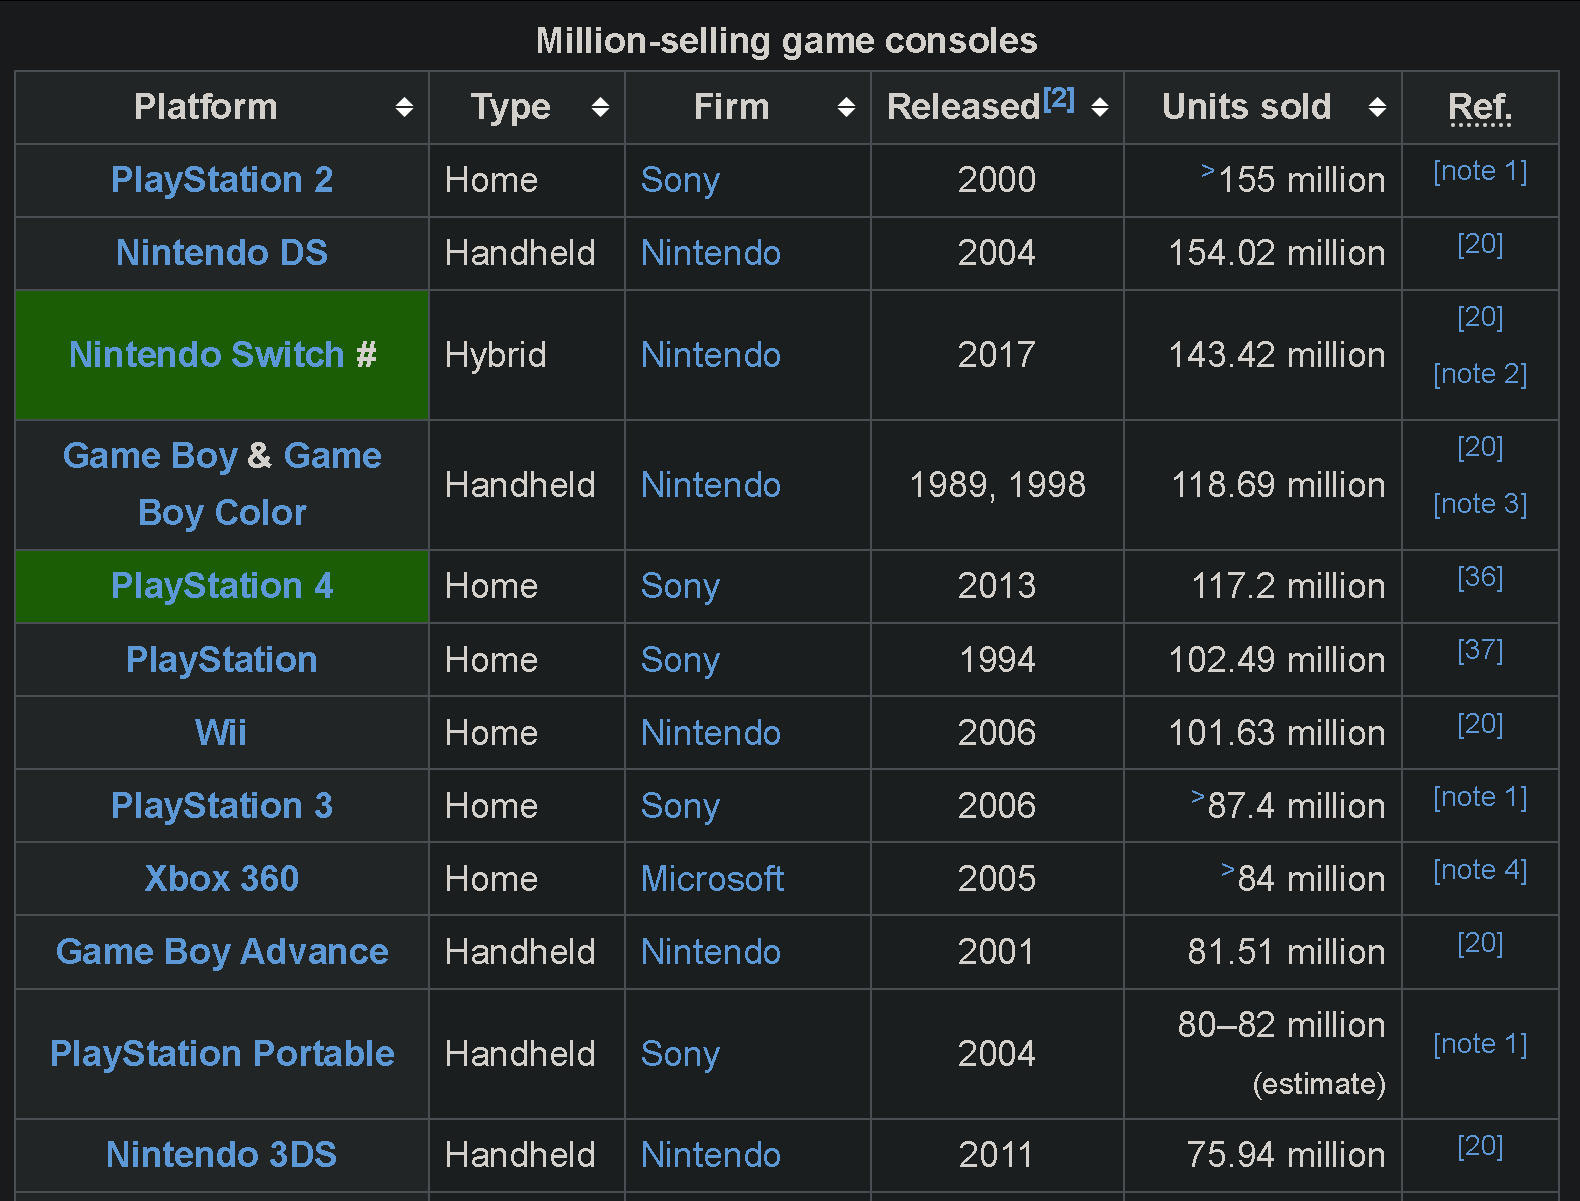The image size is (1580, 1201).
Task: Open reference [36] for PlayStation 4
Action: pyautogui.click(x=1480, y=577)
